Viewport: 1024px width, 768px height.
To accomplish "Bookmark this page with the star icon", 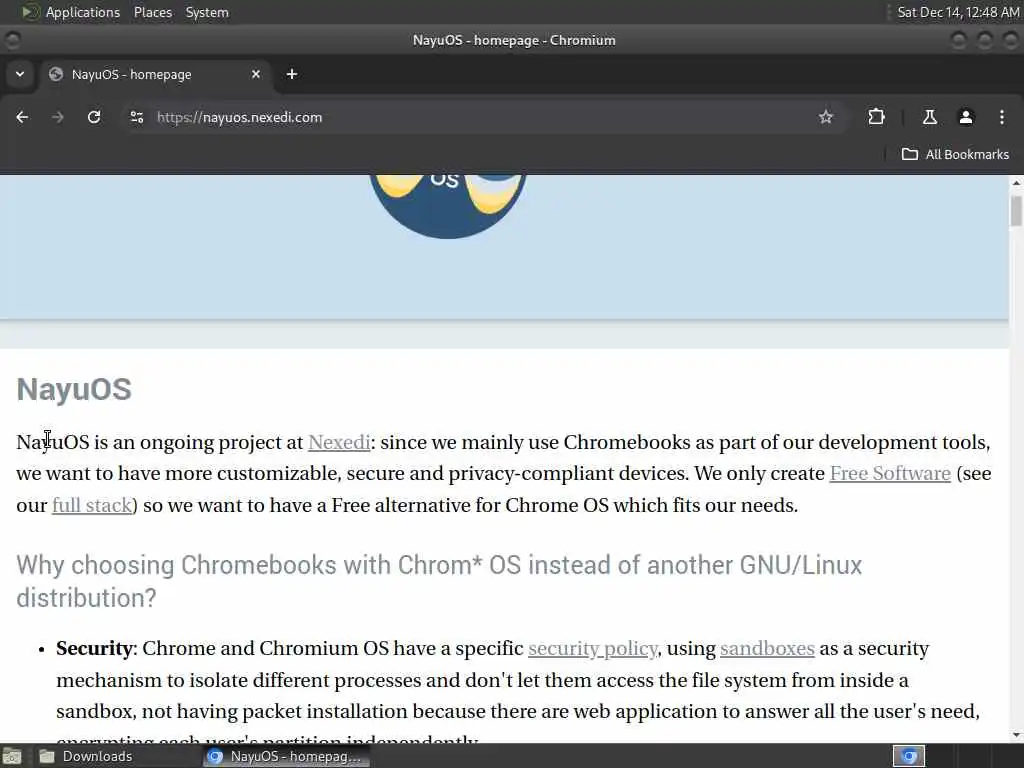I will coord(825,117).
